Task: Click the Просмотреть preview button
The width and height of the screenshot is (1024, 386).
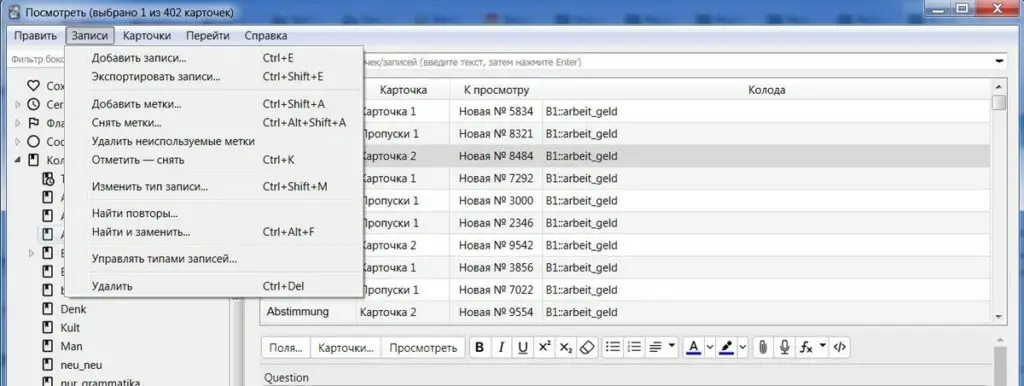Action: [423, 347]
